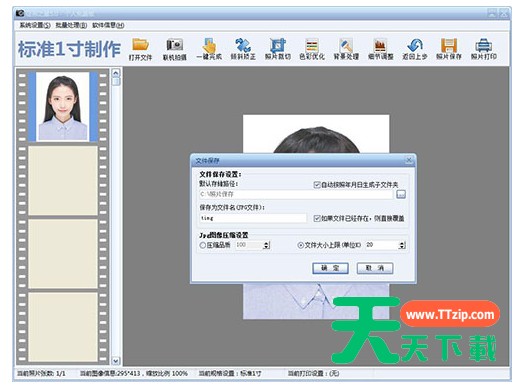Screen dimensions: 519x385
Task: Click the browse button beside the save path
Action: pyautogui.click(x=401, y=194)
